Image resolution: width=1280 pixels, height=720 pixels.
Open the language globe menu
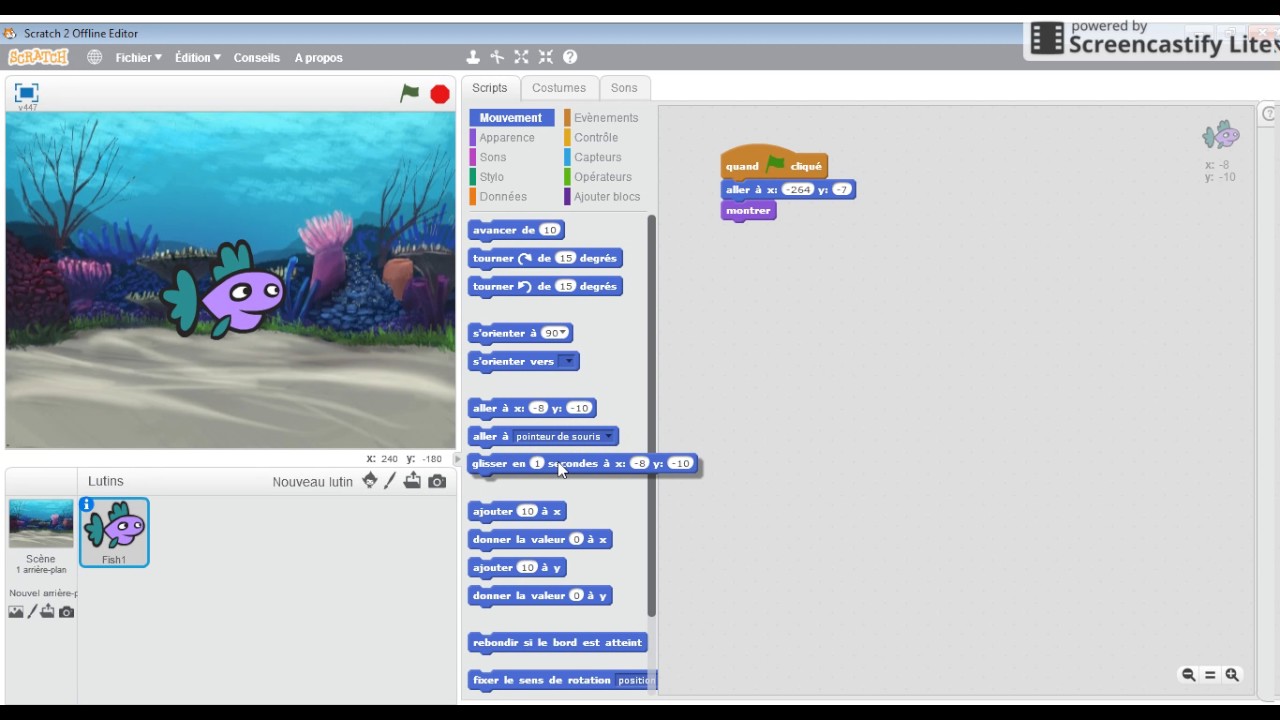94,57
